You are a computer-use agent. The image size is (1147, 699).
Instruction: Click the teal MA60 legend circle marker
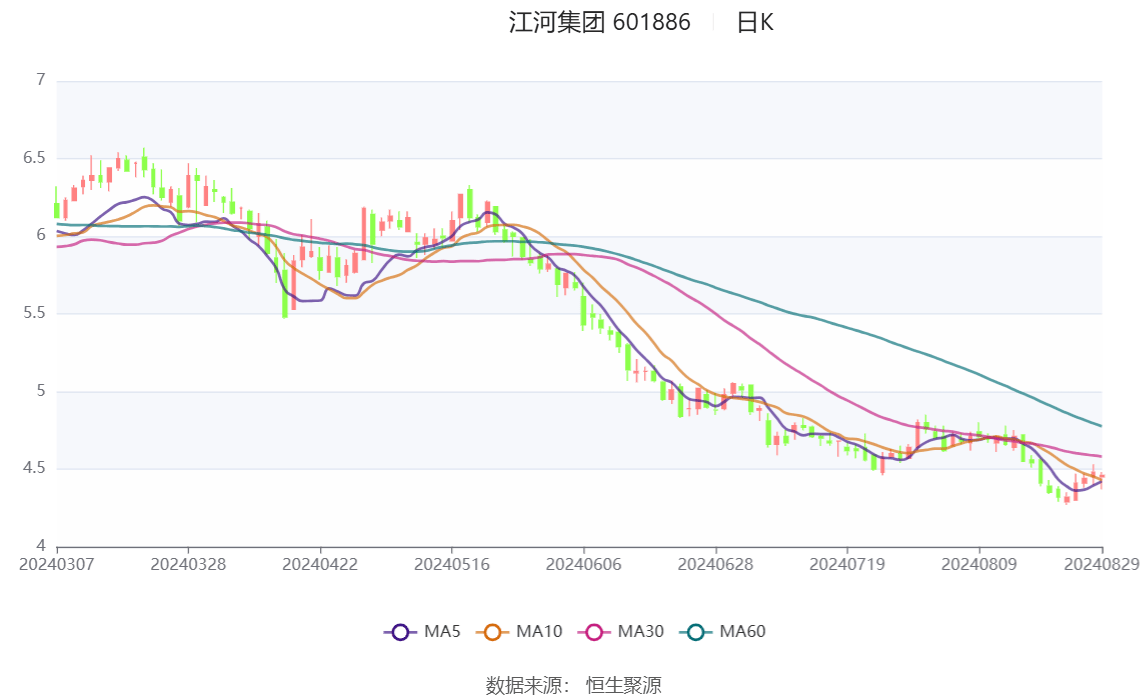(x=696, y=632)
